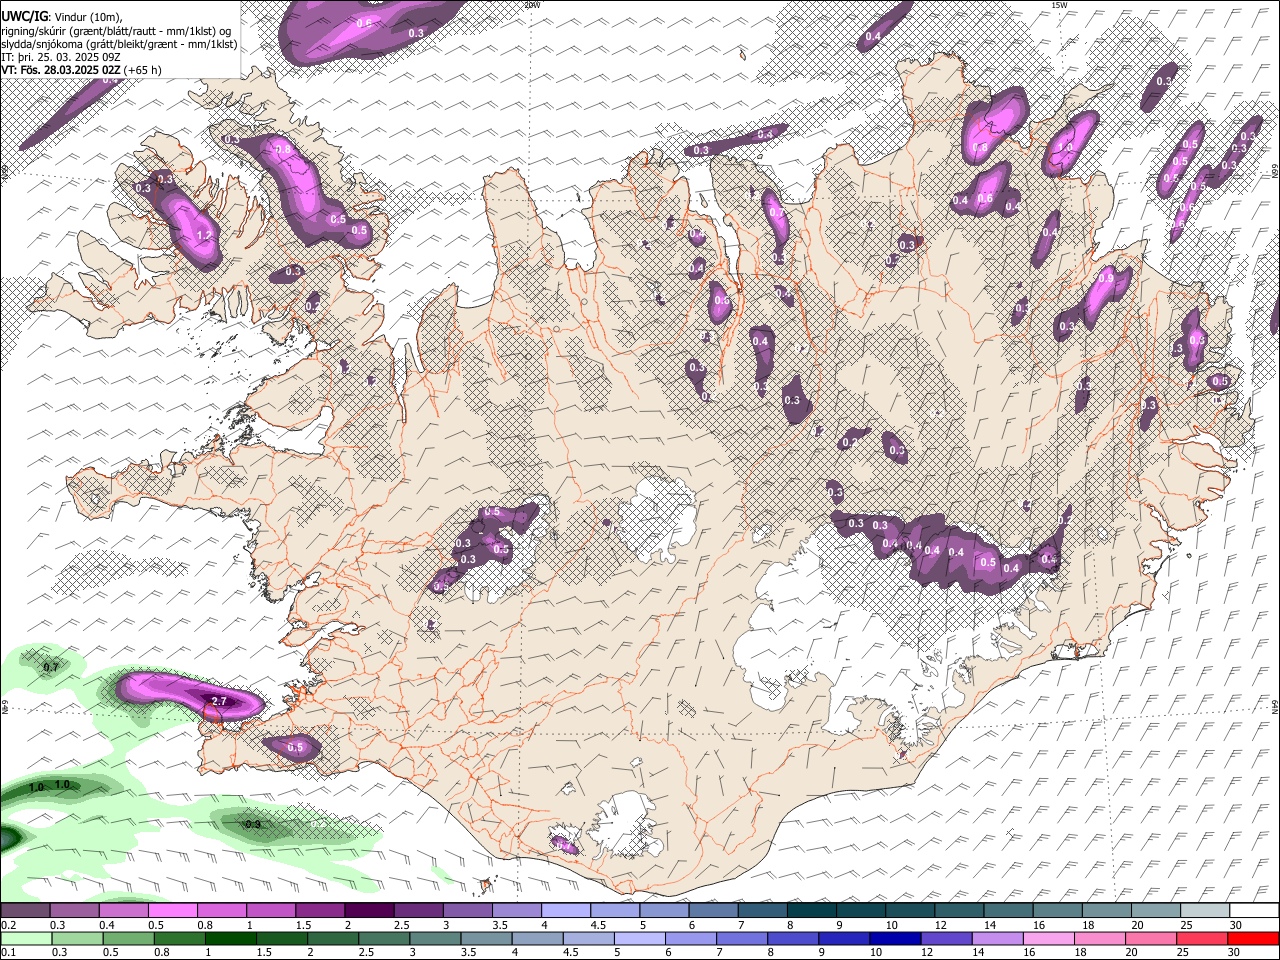Select lavender swatch at 4 in snow scale
The height and width of the screenshot is (960, 1280).
565,910
